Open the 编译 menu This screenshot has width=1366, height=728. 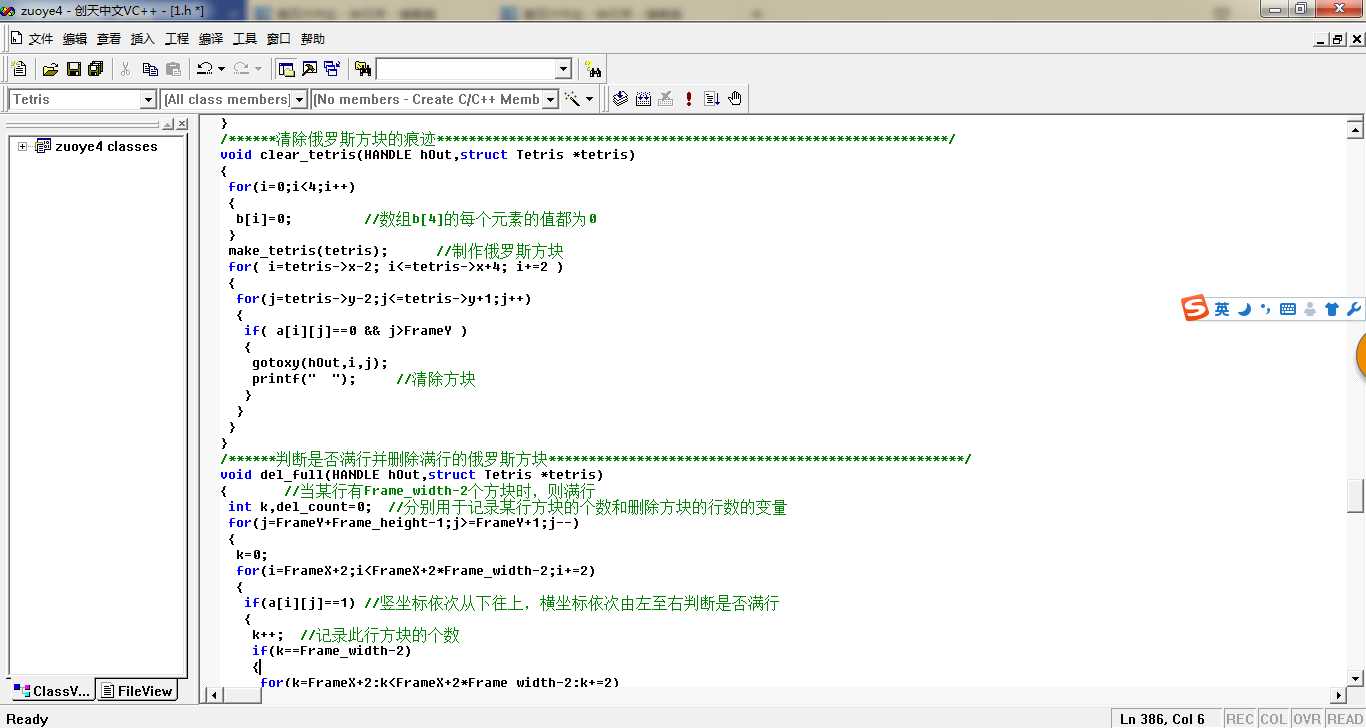[210, 38]
